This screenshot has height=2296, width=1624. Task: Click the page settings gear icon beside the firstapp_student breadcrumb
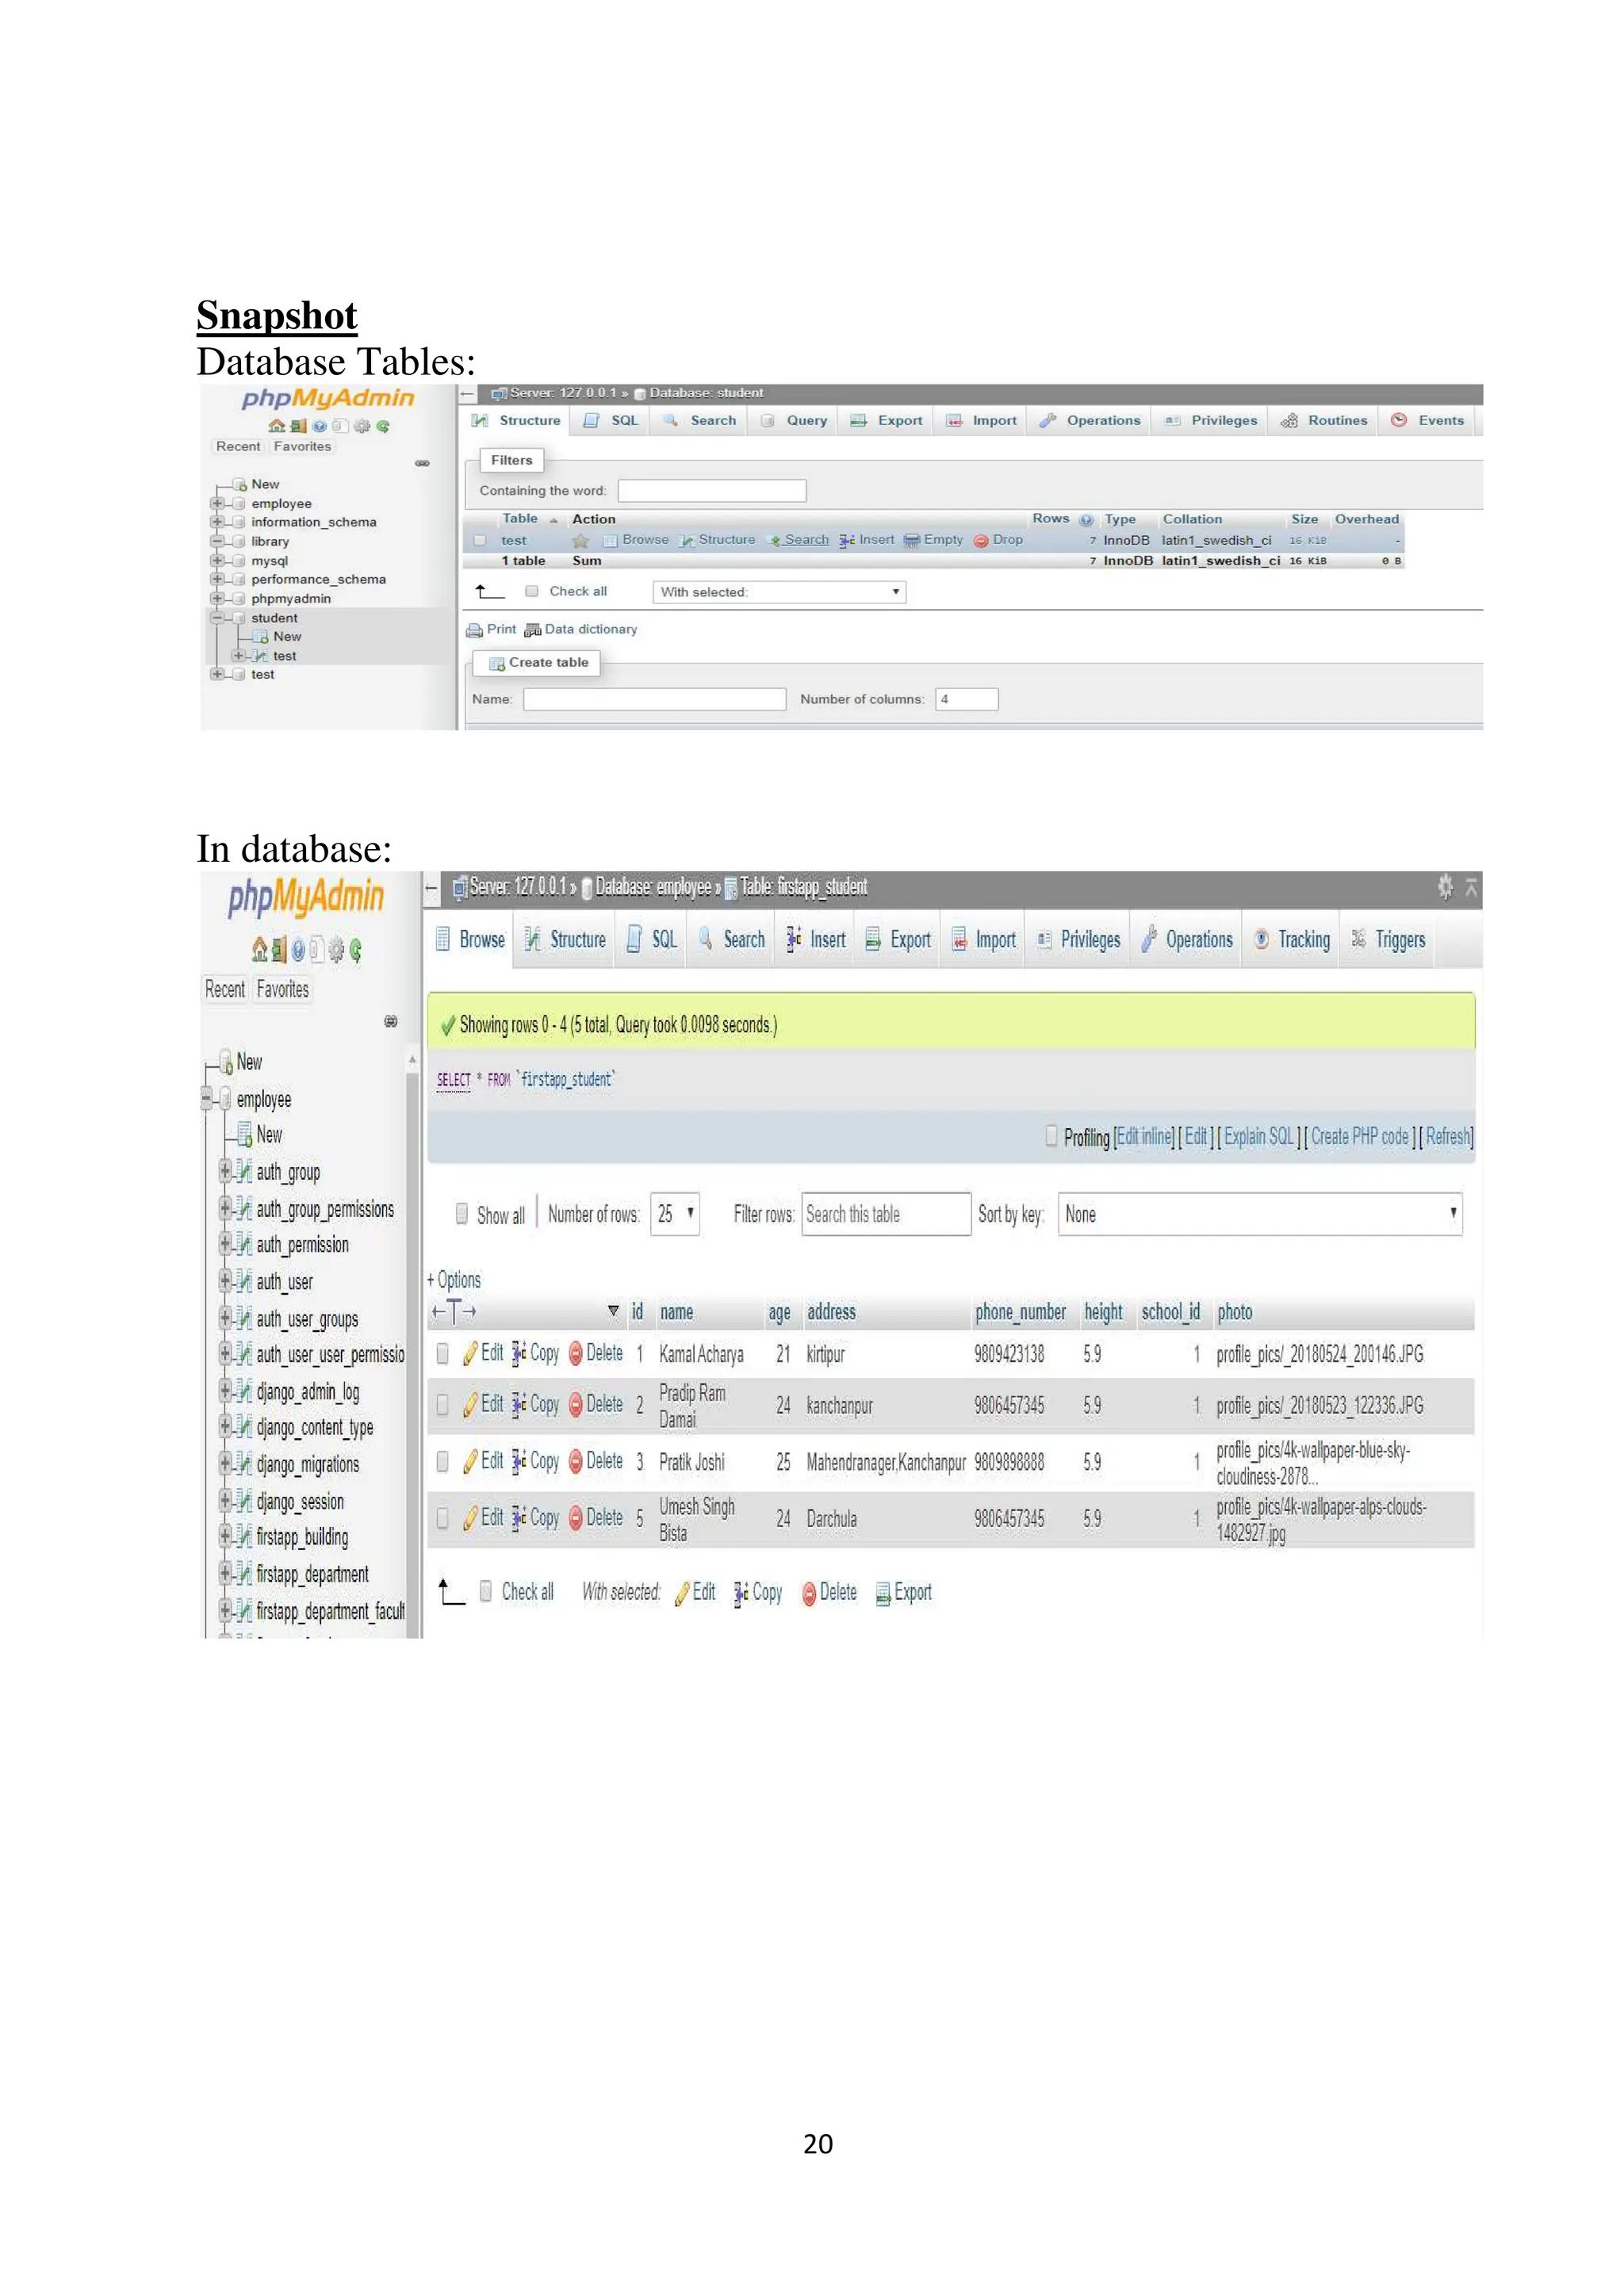1445,886
